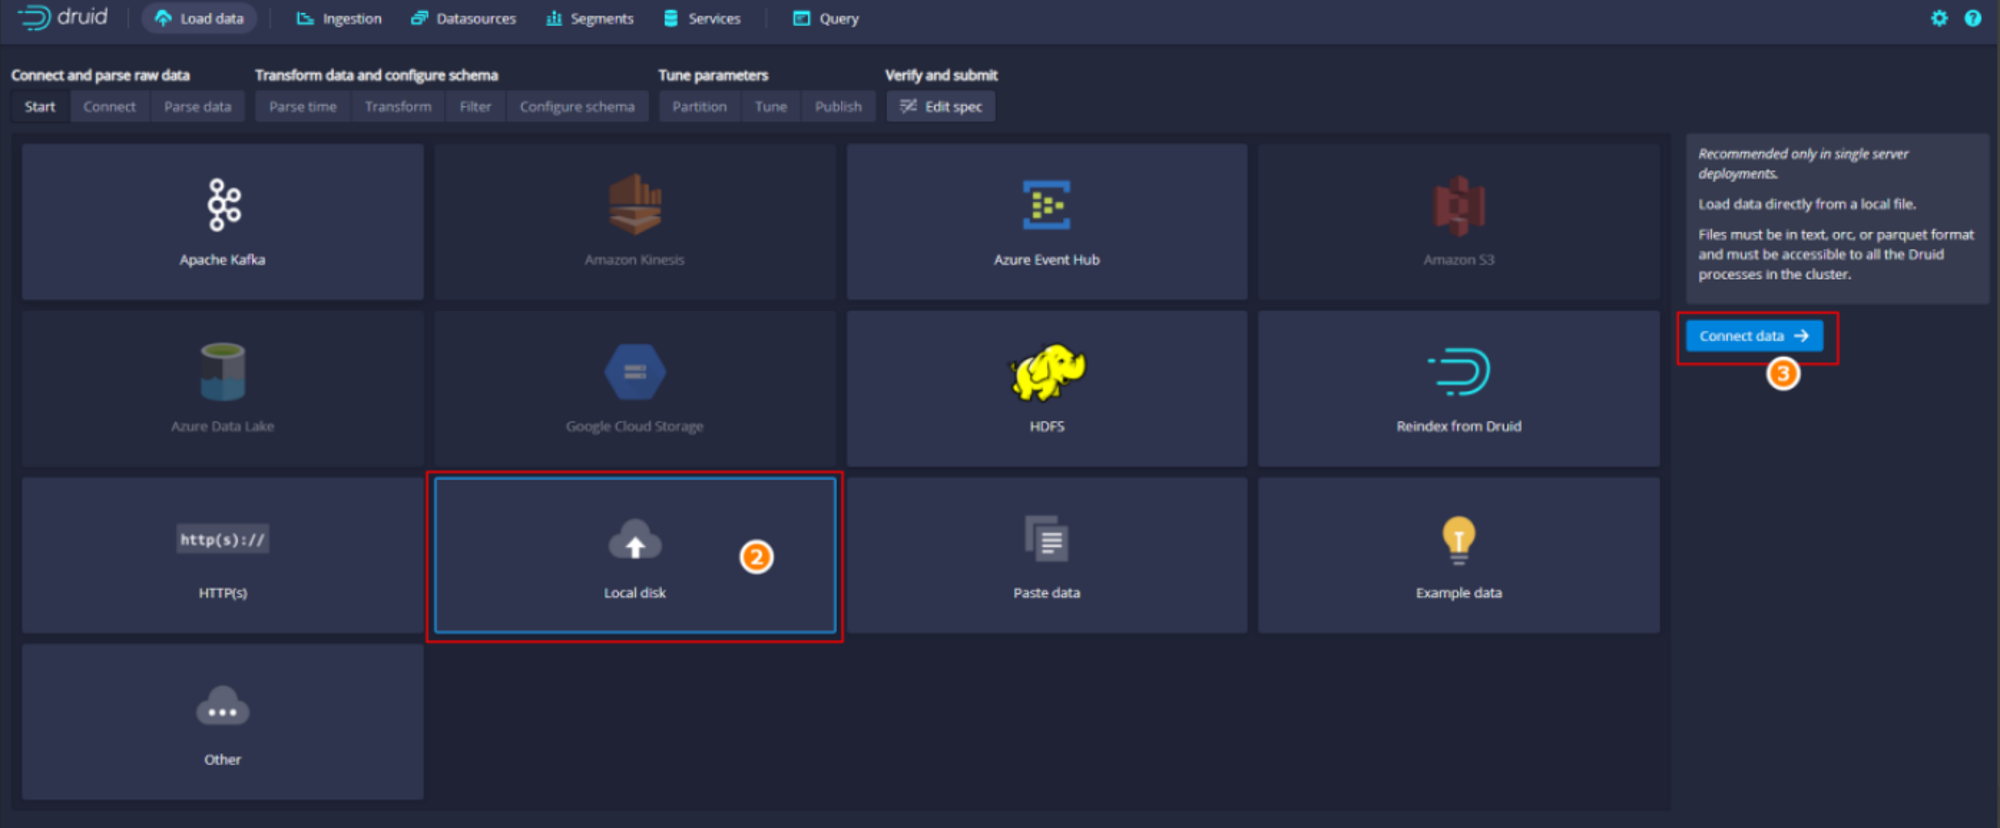Viewport: 2000px width, 828px height.
Task: Click 'Load data directly from a local file.' text
Action: (1807, 204)
